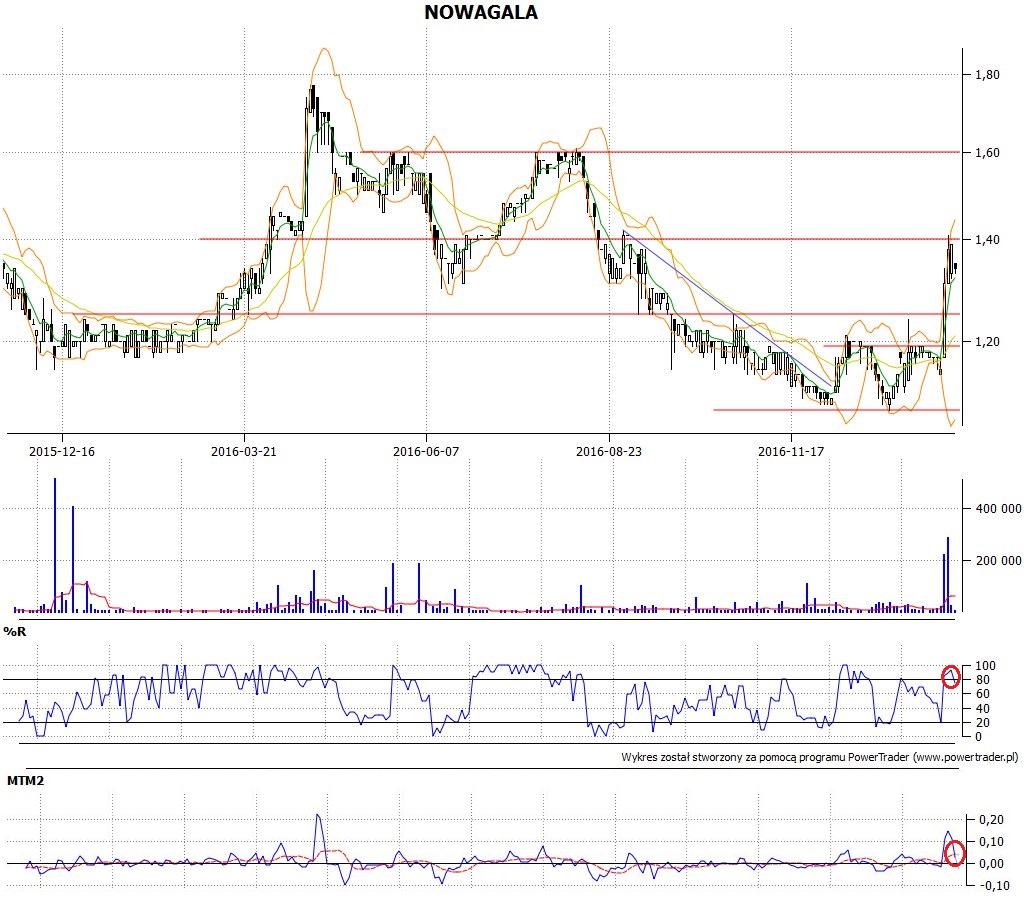Screen dimensions: 1024x899
Task: Click the NOWAGALA chart title
Action: click(x=481, y=12)
